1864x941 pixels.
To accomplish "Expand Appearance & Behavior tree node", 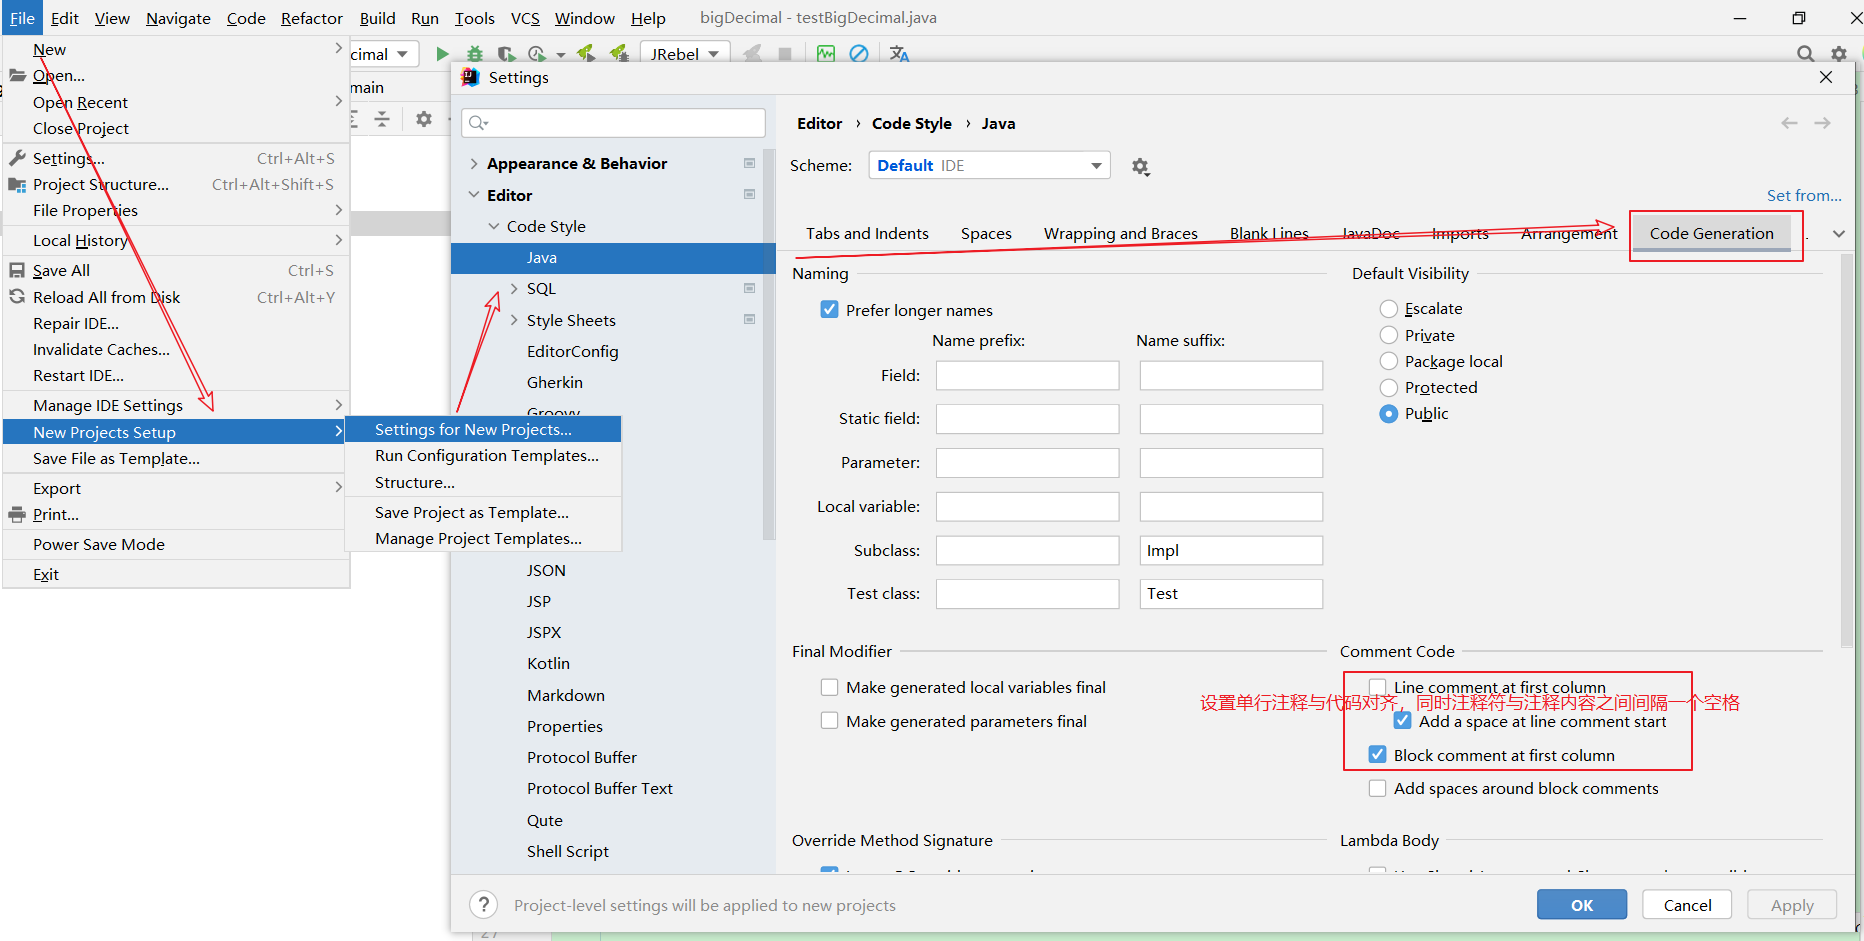I will click(x=474, y=163).
